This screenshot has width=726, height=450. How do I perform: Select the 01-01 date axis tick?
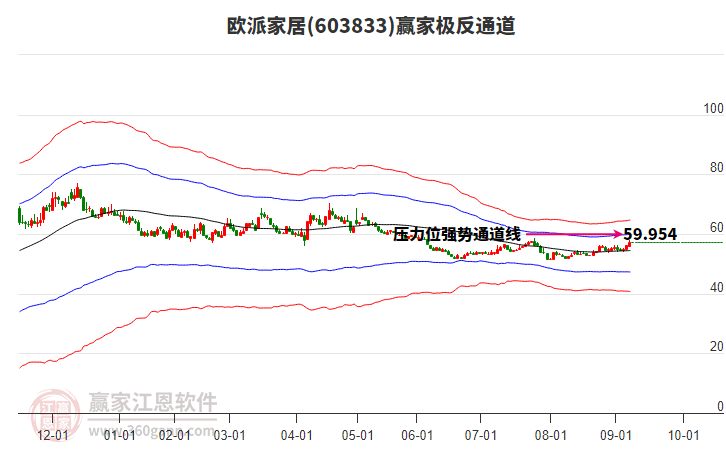(x=119, y=435)
